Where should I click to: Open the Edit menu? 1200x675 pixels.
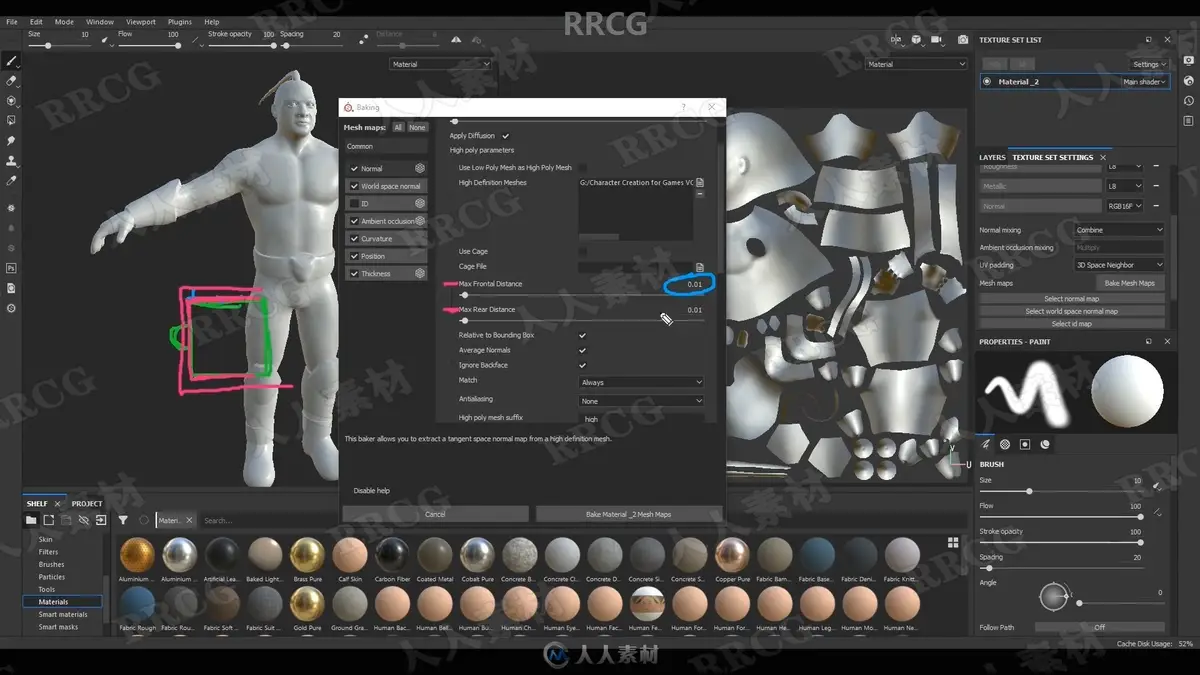tap(36, 21)
